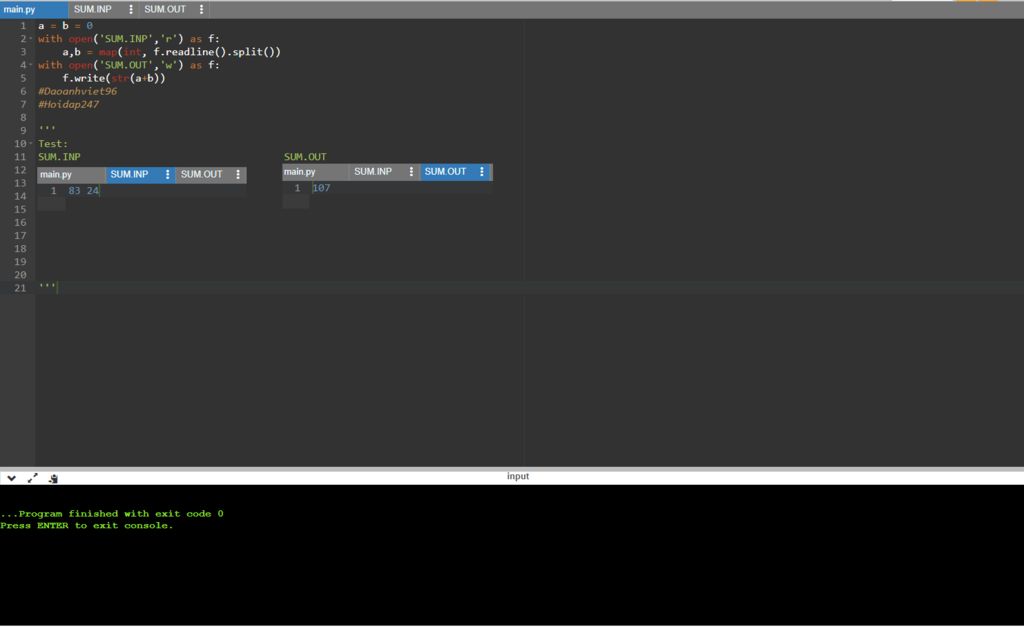1024x627 pixels.
Task: Click line number 8 in the gutter
Action: coord(23,118)
